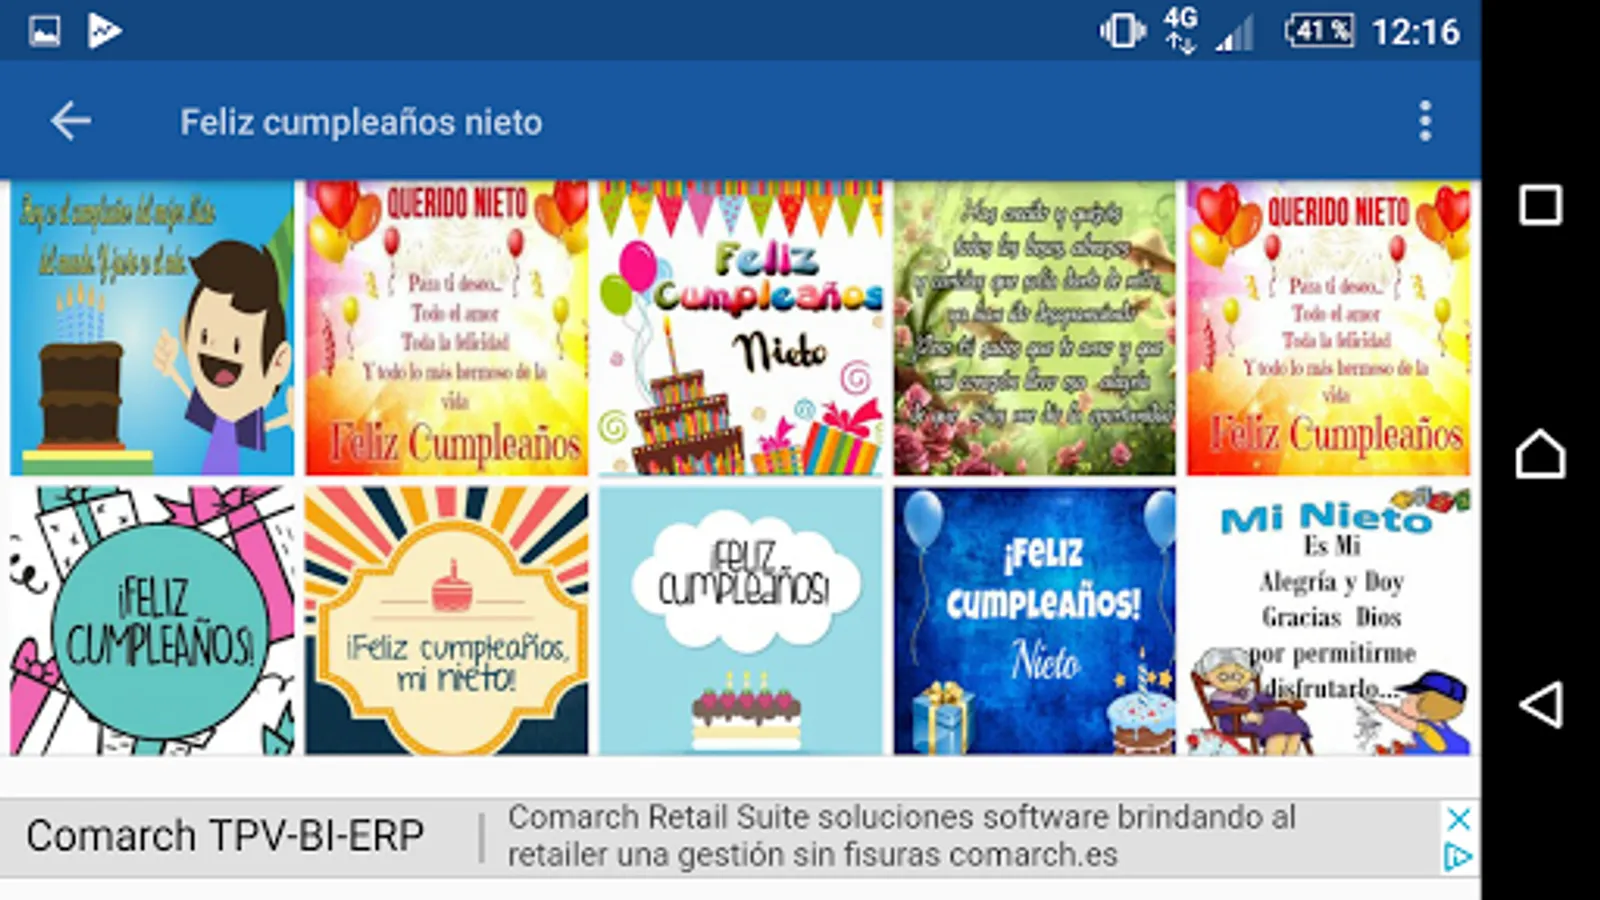The image size is (1600, 900).
Task: Open the three-dot overflow menu
Action: point(1425,121)
